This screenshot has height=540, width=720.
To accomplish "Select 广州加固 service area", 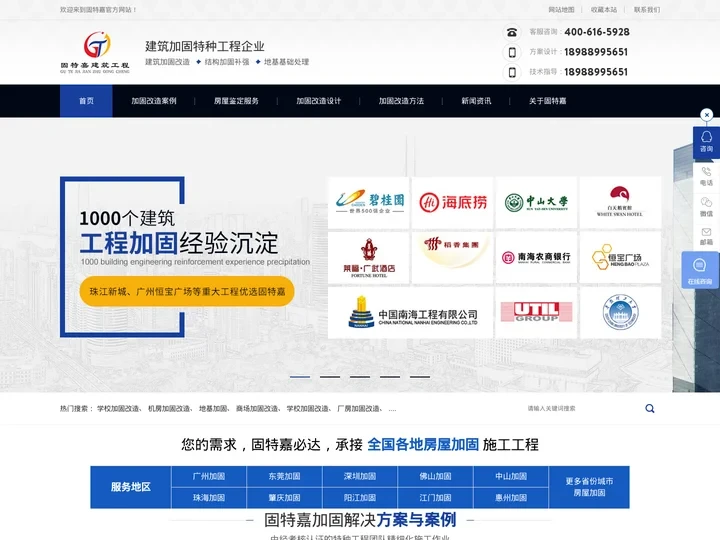I will pos(209,476).
